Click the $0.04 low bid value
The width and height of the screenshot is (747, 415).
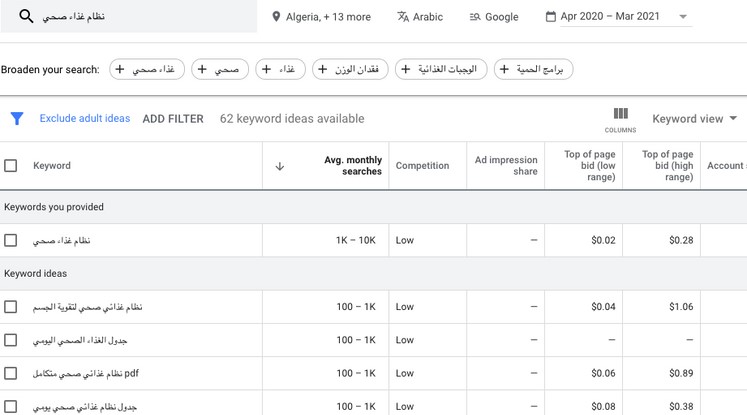603,306
